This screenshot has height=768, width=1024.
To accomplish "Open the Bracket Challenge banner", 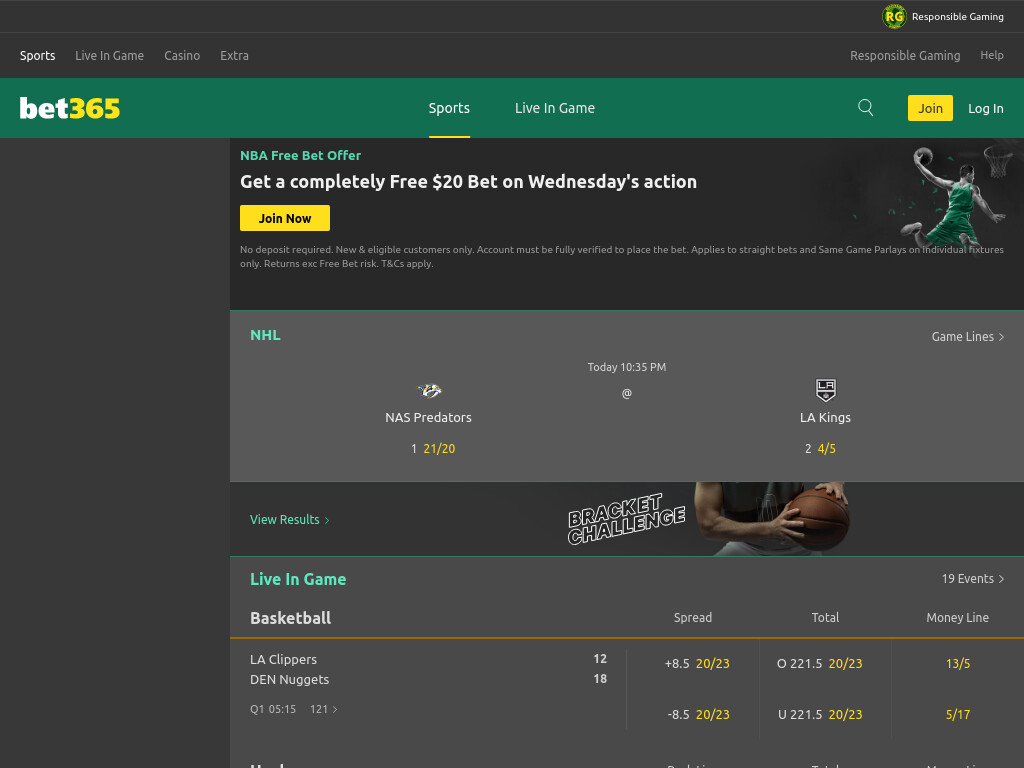I will click(x=627, y=519).
